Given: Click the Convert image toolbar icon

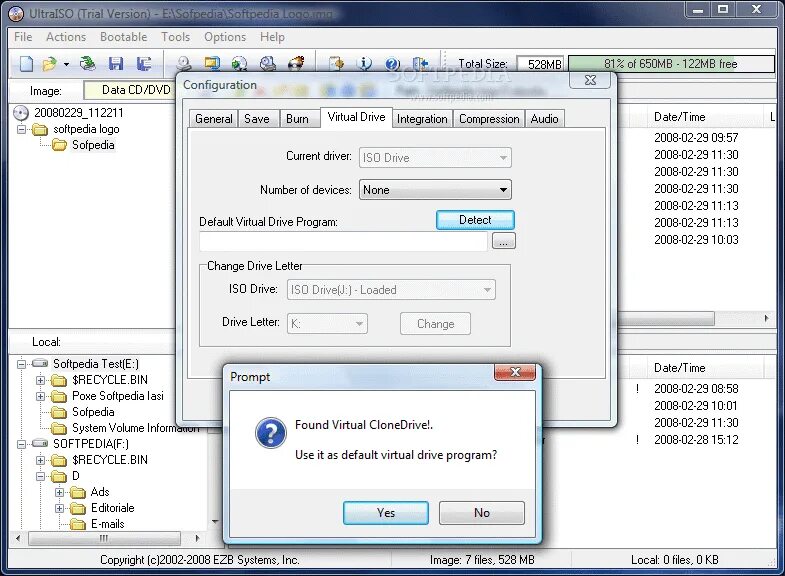Looking at the screenshot, I should click(240, 64).
